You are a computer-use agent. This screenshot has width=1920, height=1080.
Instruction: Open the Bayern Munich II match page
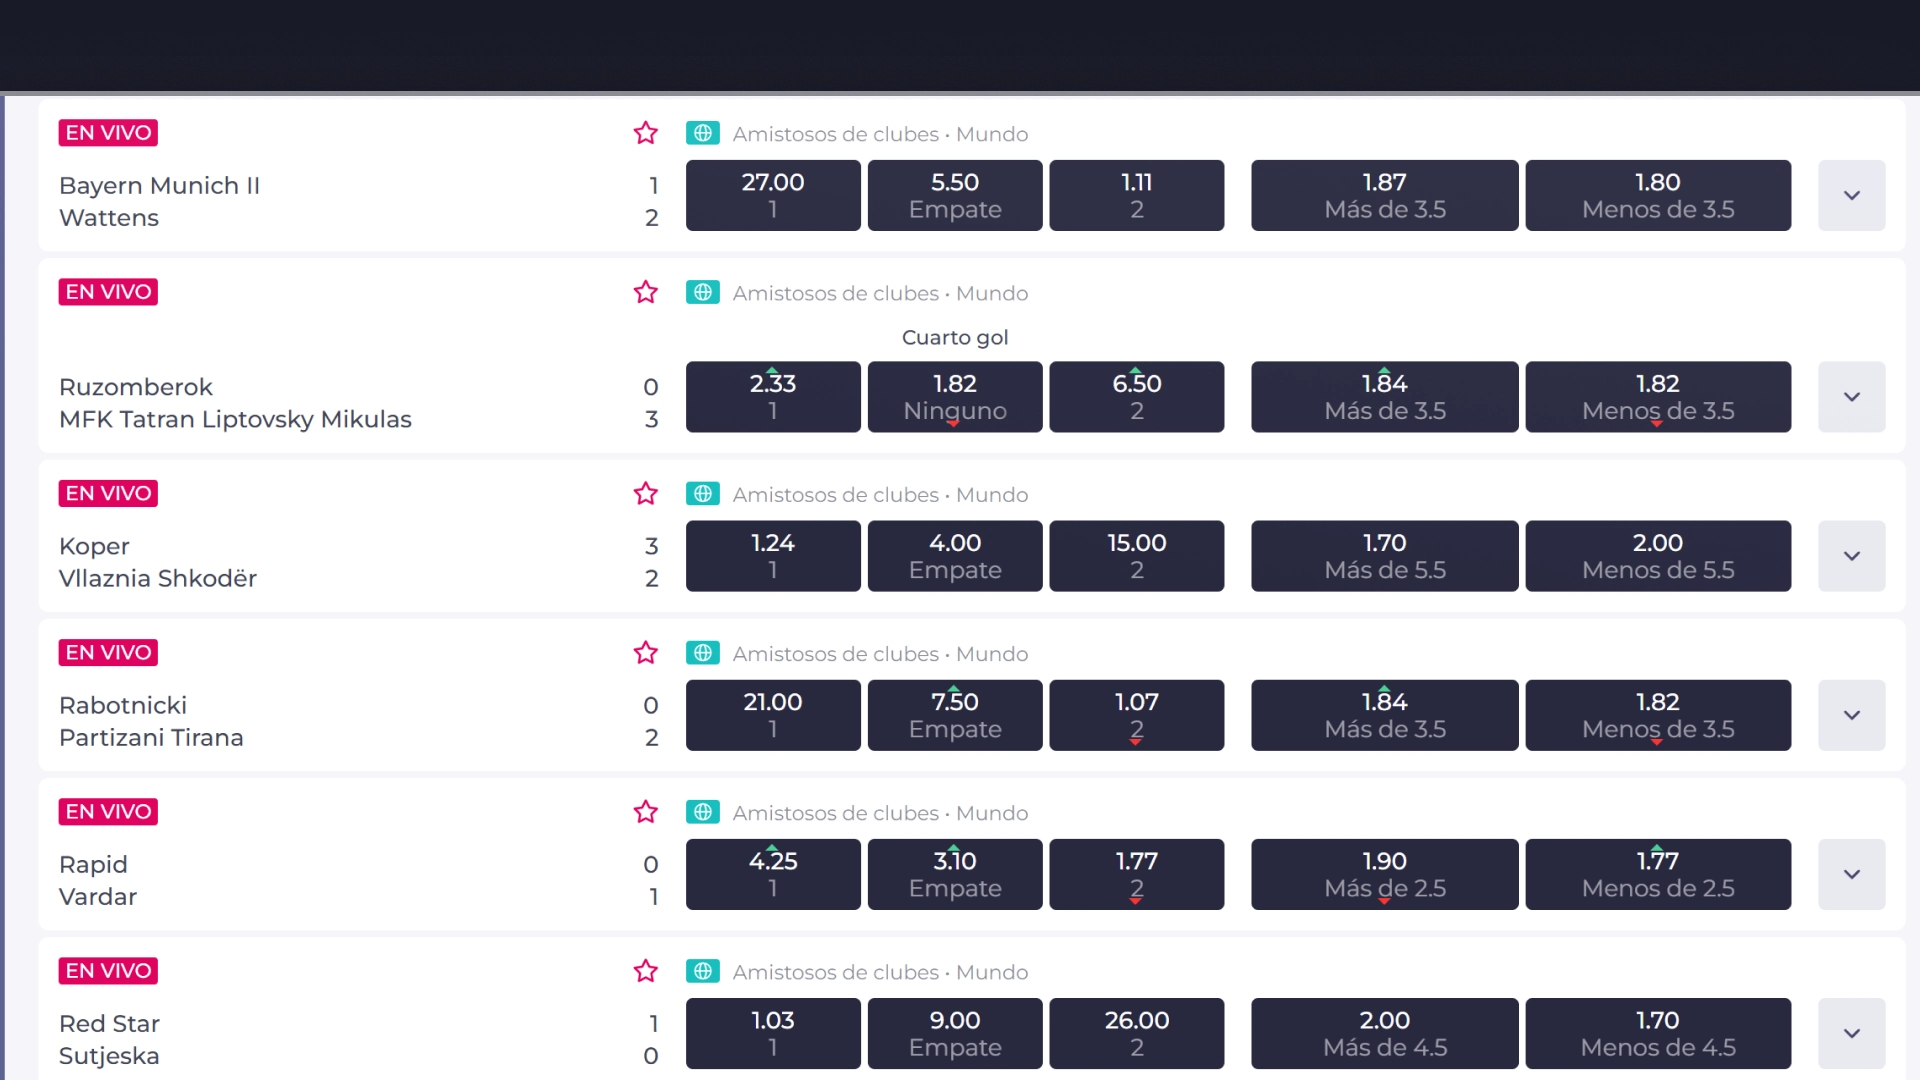tap(159, 186)
